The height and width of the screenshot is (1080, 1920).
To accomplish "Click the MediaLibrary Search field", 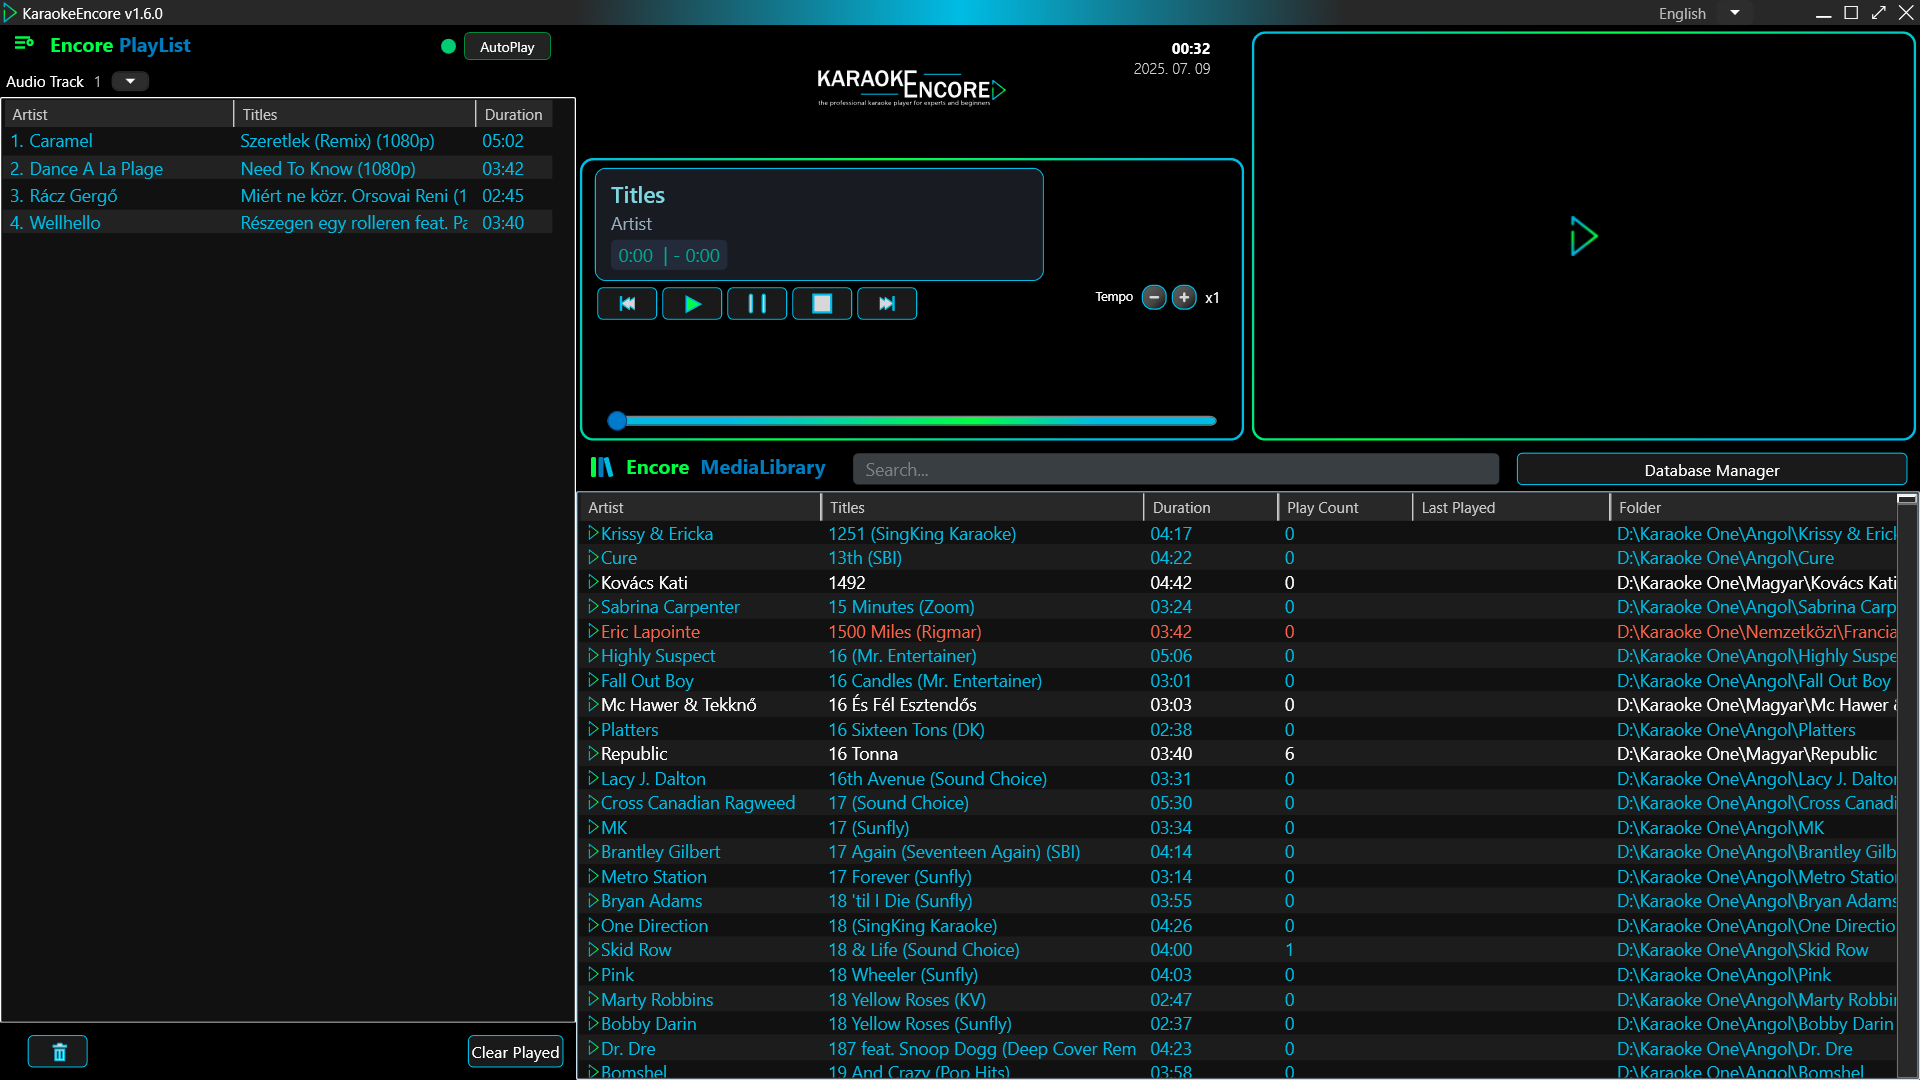I will click(x=1175, y=470).
